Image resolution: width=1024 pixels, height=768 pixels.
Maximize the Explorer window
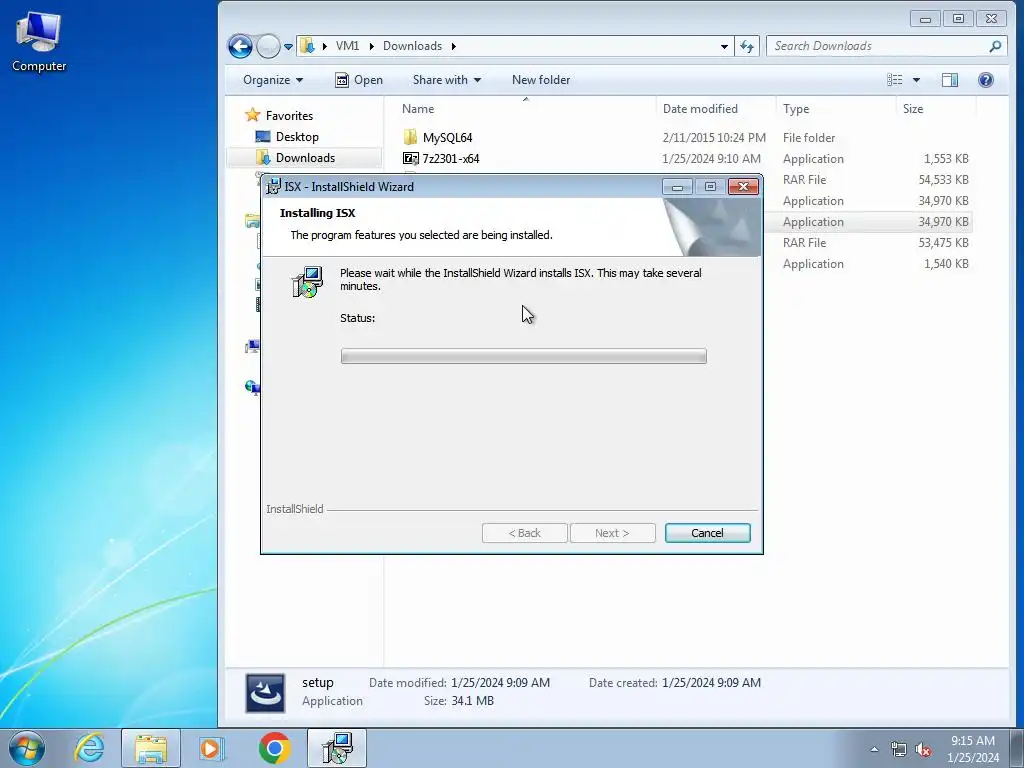click(958, 18)
